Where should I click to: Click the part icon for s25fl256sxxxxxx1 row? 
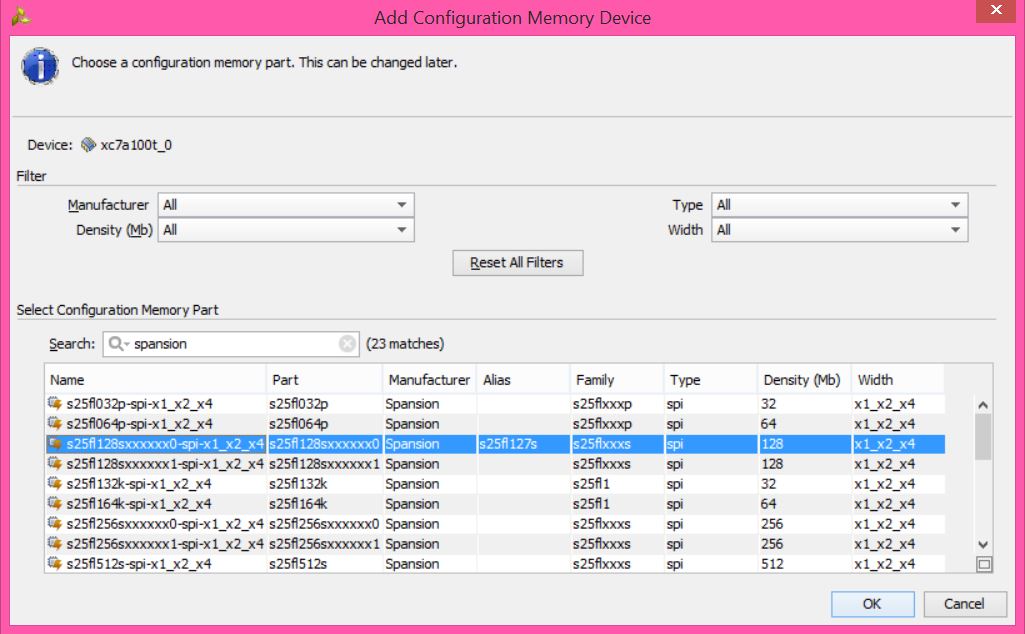pos(55,544)
